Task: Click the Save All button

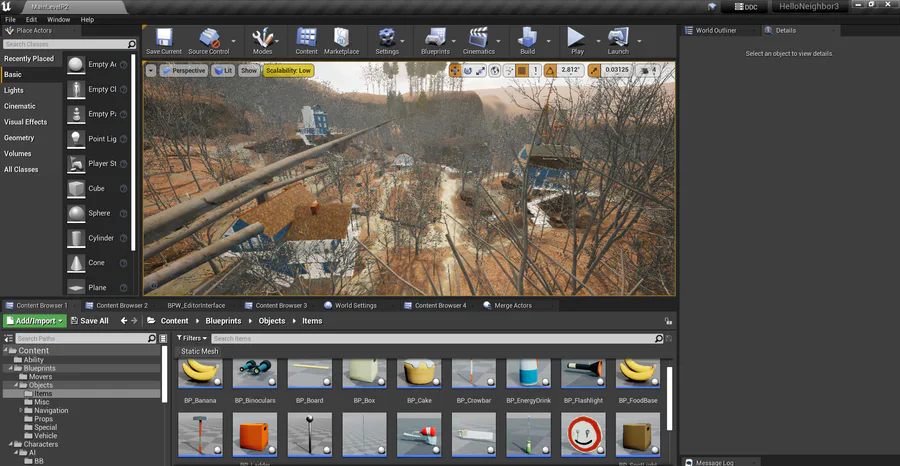Action: click(90, 321)
